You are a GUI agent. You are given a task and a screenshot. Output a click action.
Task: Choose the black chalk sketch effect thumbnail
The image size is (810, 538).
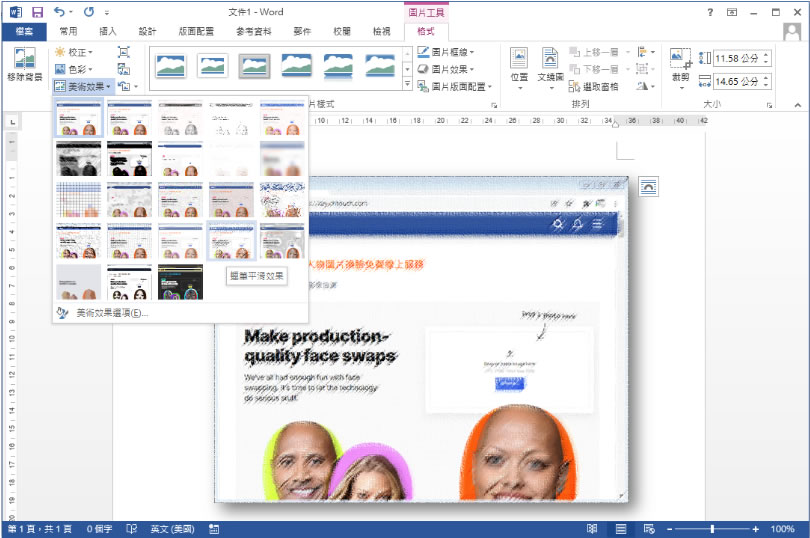tap(79, 159)
